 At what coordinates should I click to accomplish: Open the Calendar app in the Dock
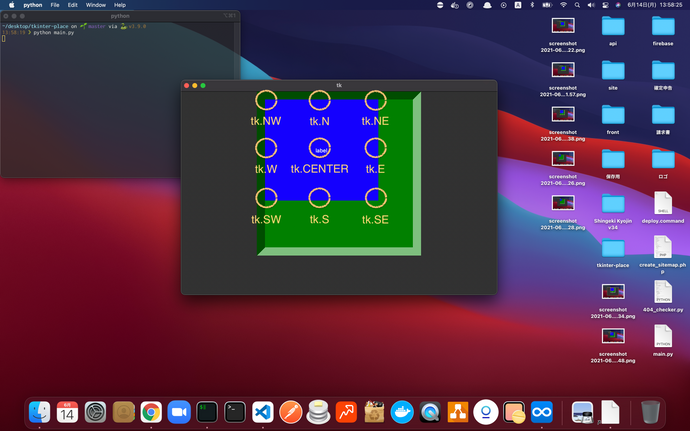(x=67, y=412)
